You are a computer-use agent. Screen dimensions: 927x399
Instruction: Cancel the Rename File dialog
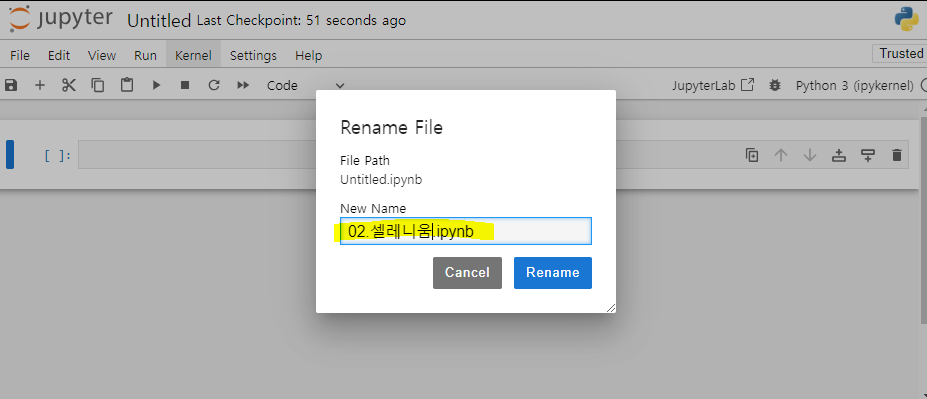(467, 273)
